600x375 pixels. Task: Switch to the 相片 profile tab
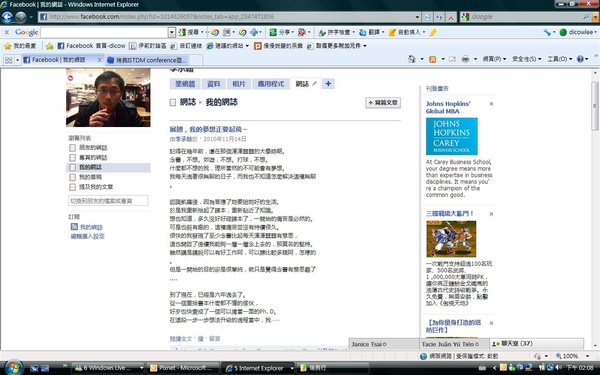click(239, 84)
